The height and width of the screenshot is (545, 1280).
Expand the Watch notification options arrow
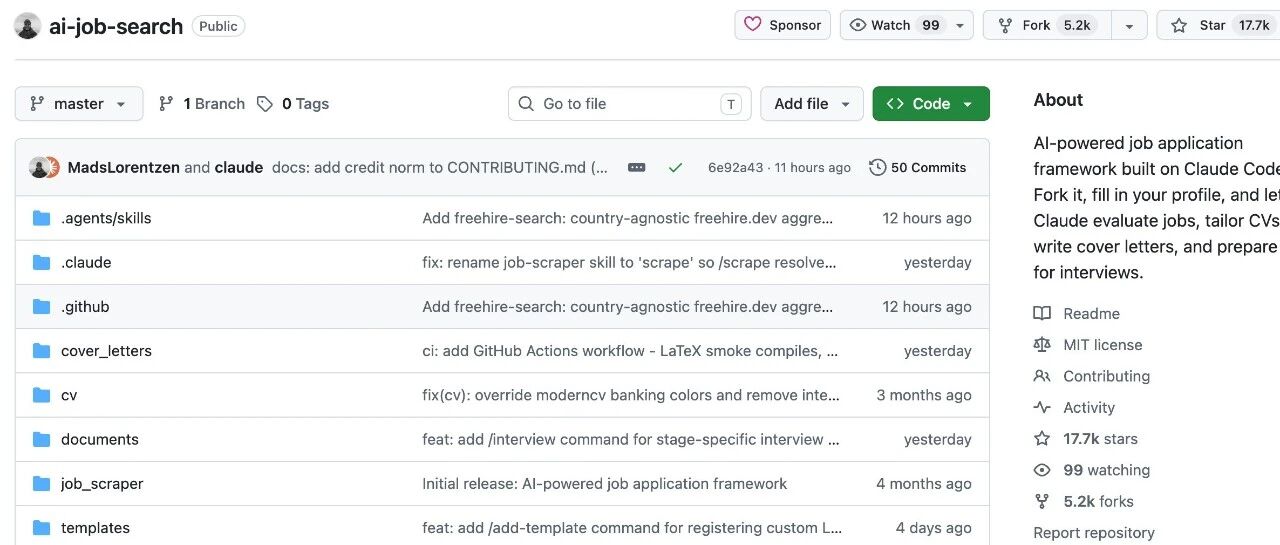(960, 25)
